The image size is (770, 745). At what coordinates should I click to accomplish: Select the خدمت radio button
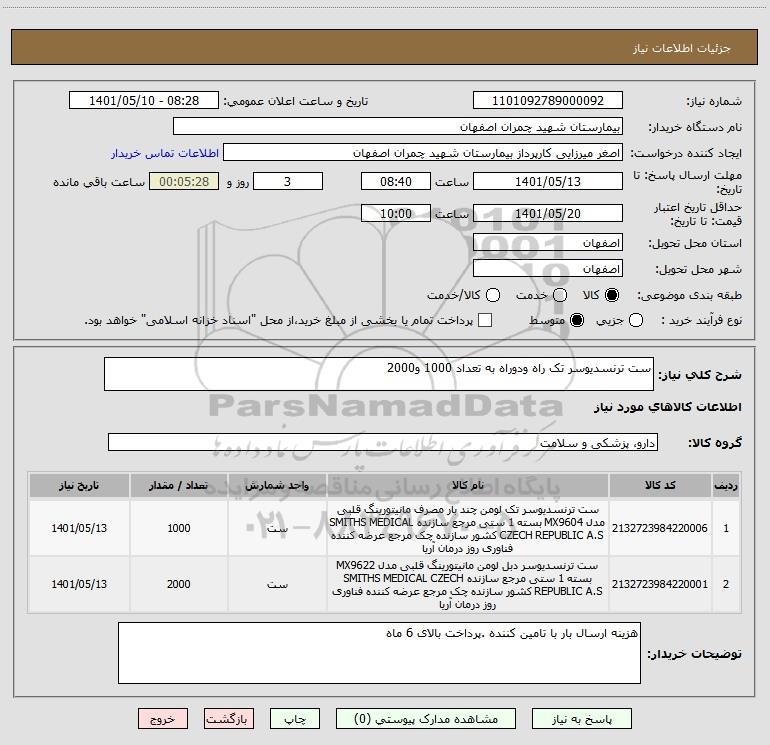560,295
